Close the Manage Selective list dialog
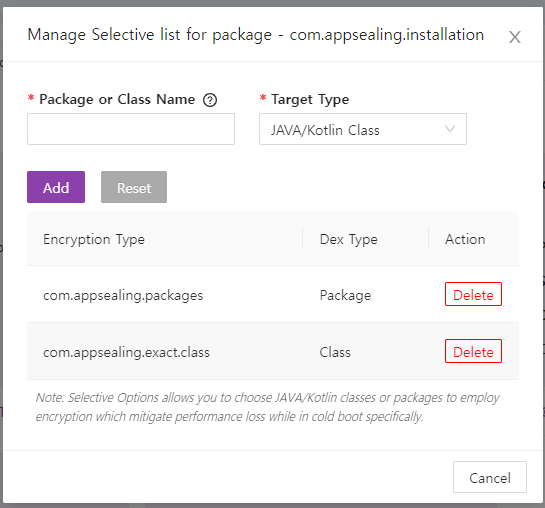 [514, 37]
